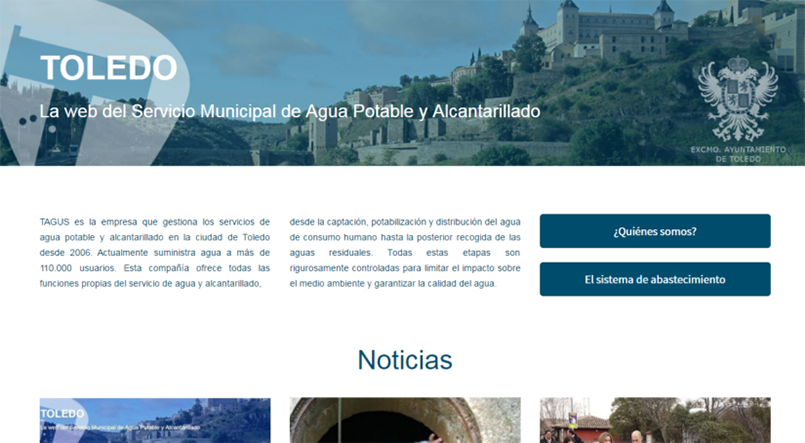Open the news card showing people outdoors
The image size is (805, 443).
coord(655,420)
